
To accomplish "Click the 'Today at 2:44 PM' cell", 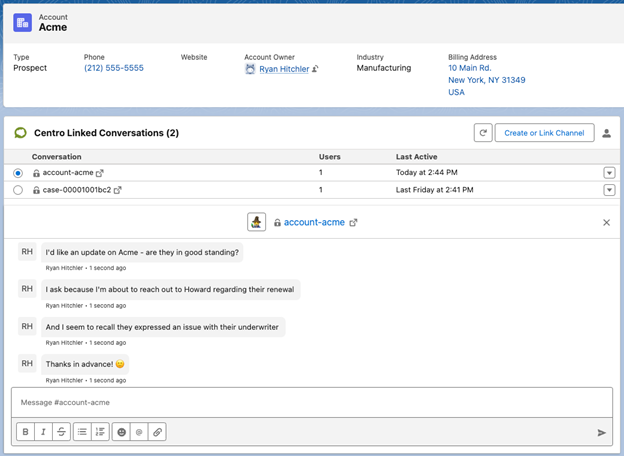I will point(427,172).
